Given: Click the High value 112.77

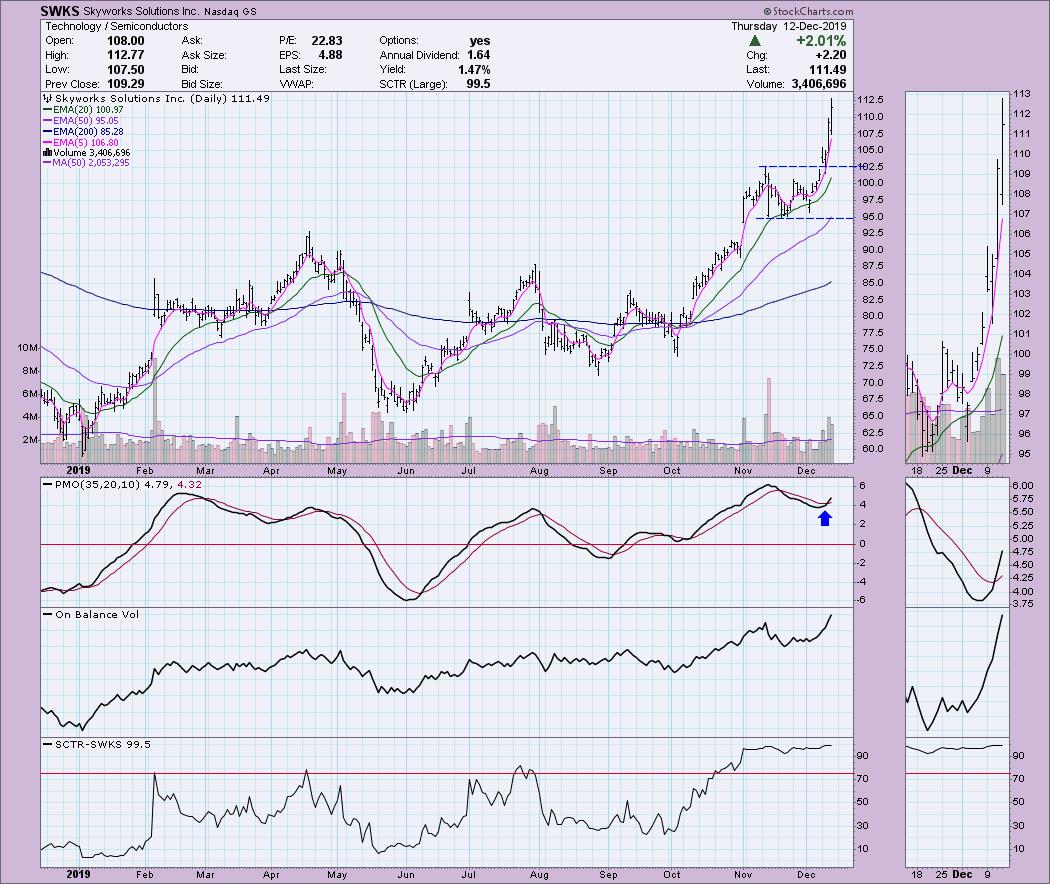Looking at the screenshot, I should 126,55.
